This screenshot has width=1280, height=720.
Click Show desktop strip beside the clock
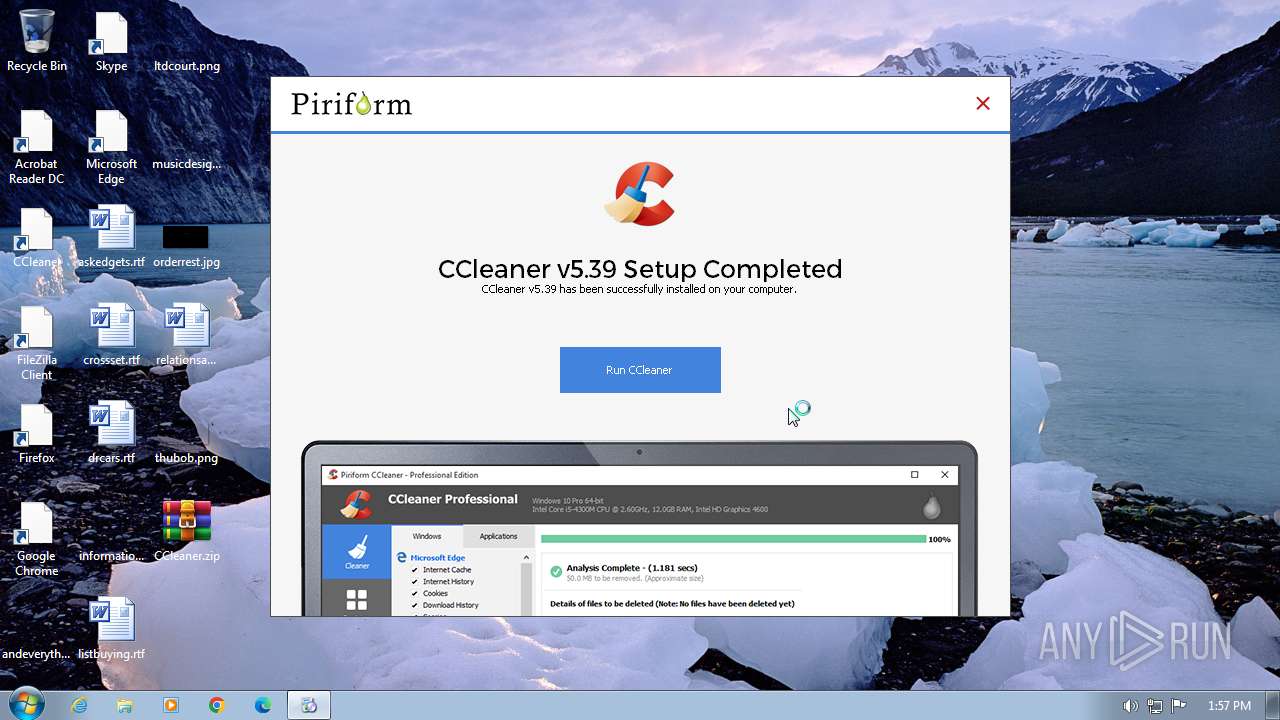pos(1272,705)
